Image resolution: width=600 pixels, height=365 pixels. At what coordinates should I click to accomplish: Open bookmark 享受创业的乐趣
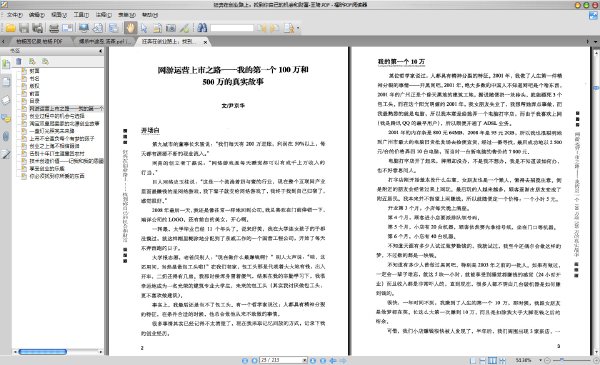coord(47,169)
